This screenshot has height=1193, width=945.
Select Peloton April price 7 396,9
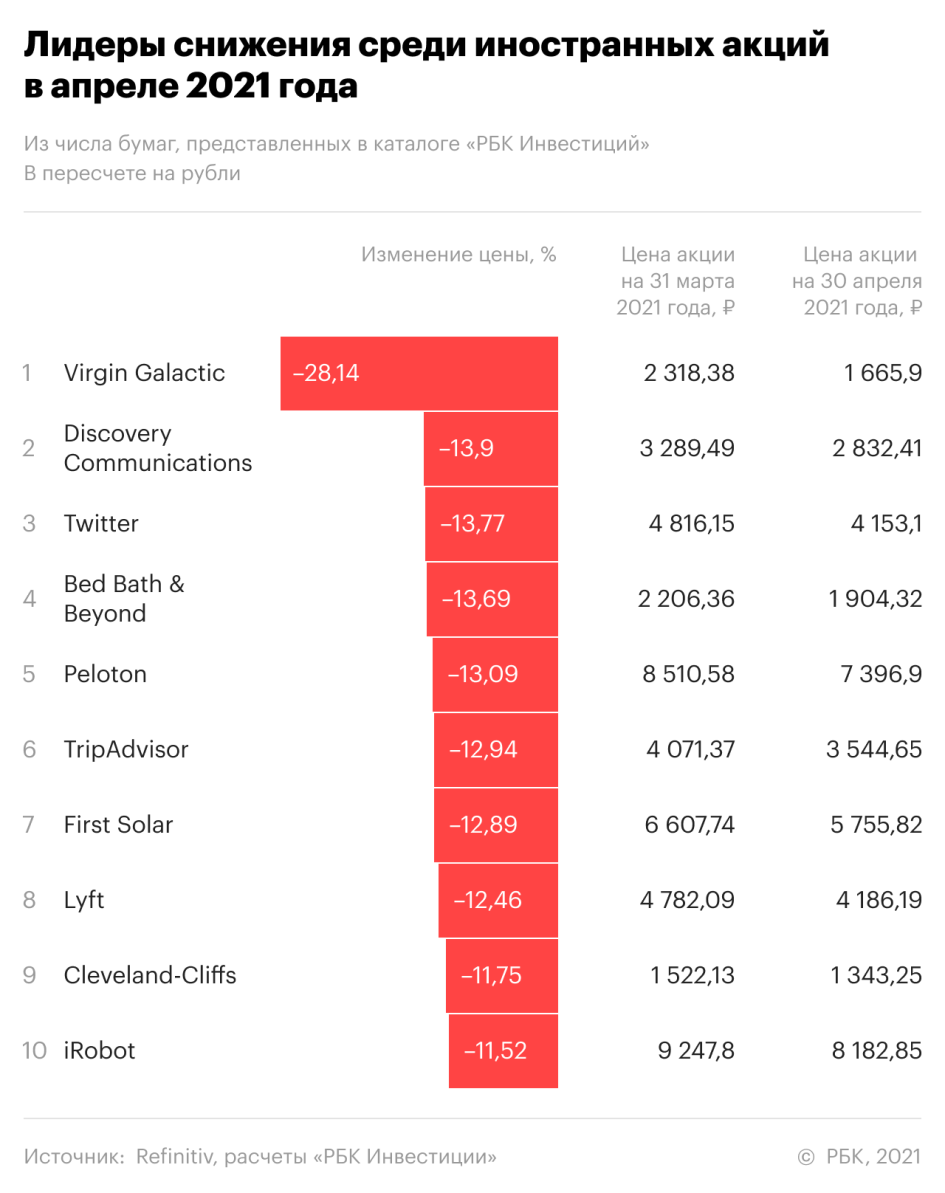[x=881, y=675]
